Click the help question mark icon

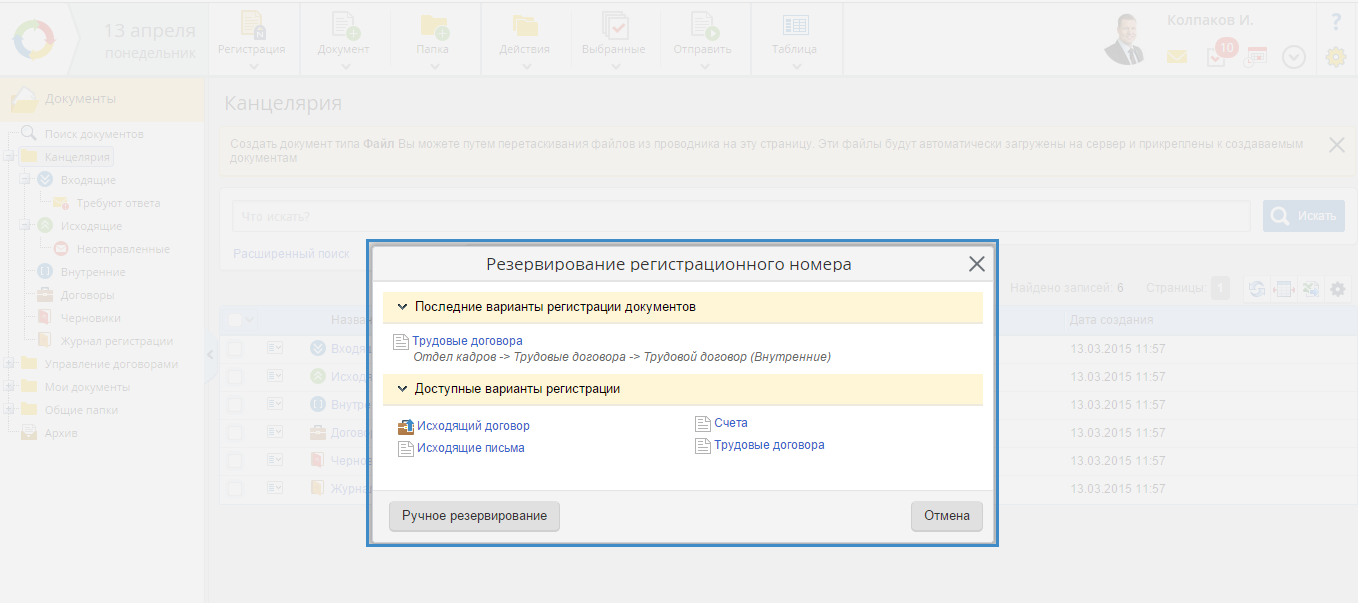[x=1335, y=21]
